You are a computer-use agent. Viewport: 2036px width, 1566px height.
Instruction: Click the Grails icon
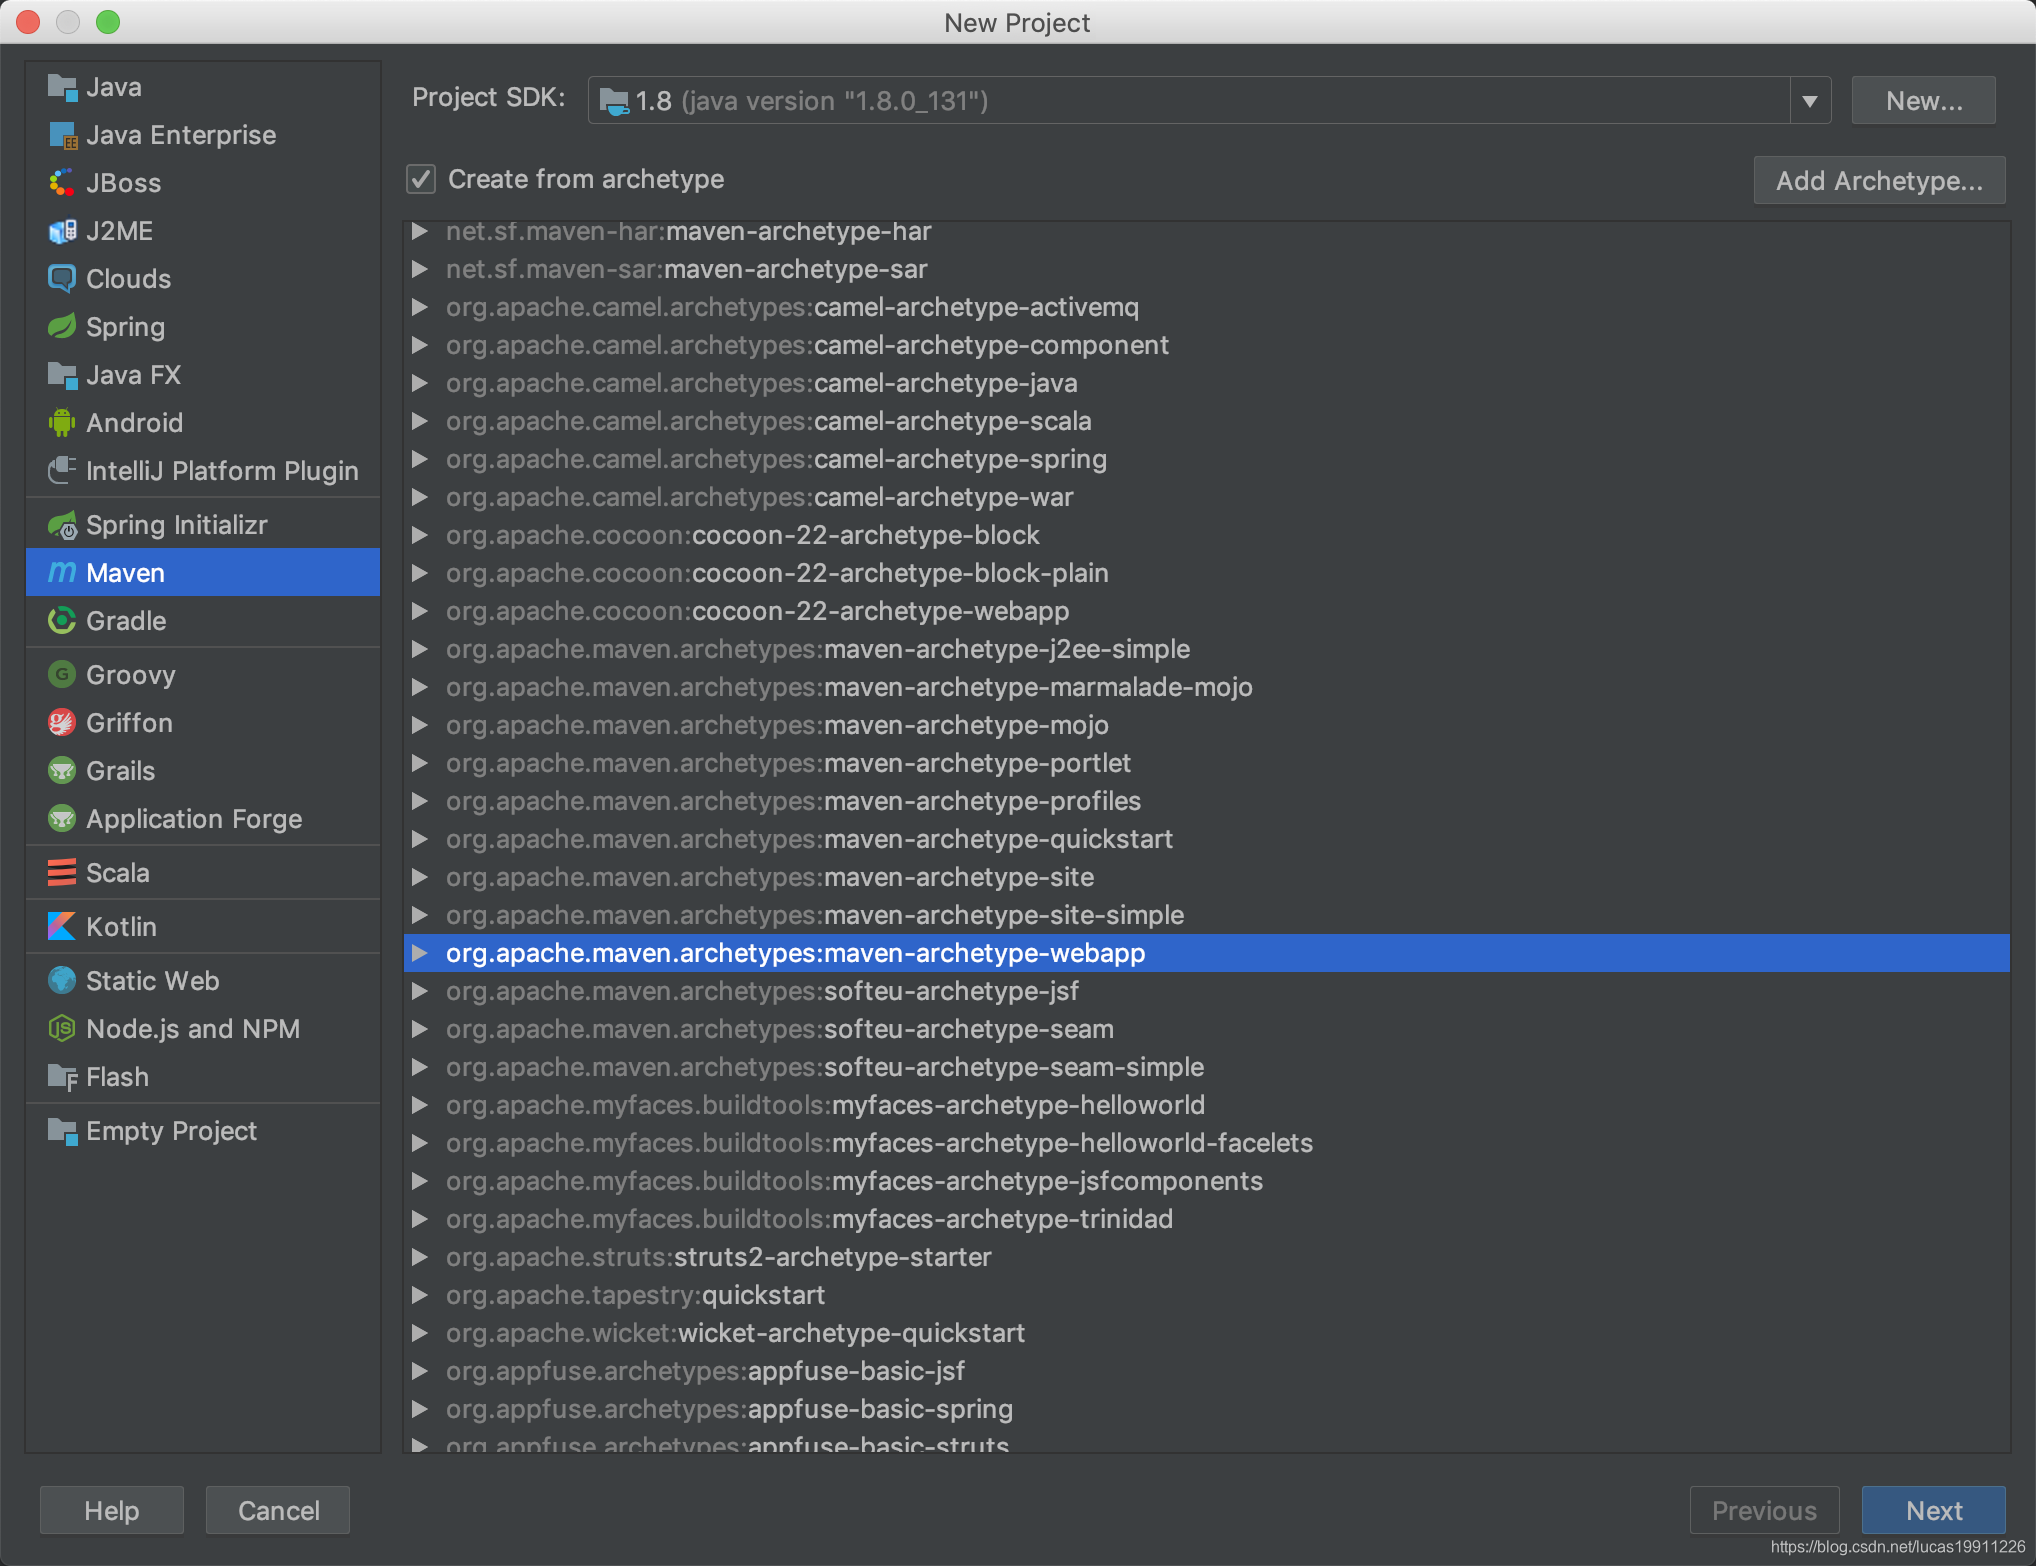pyautogui.click(x=62, y=771)
